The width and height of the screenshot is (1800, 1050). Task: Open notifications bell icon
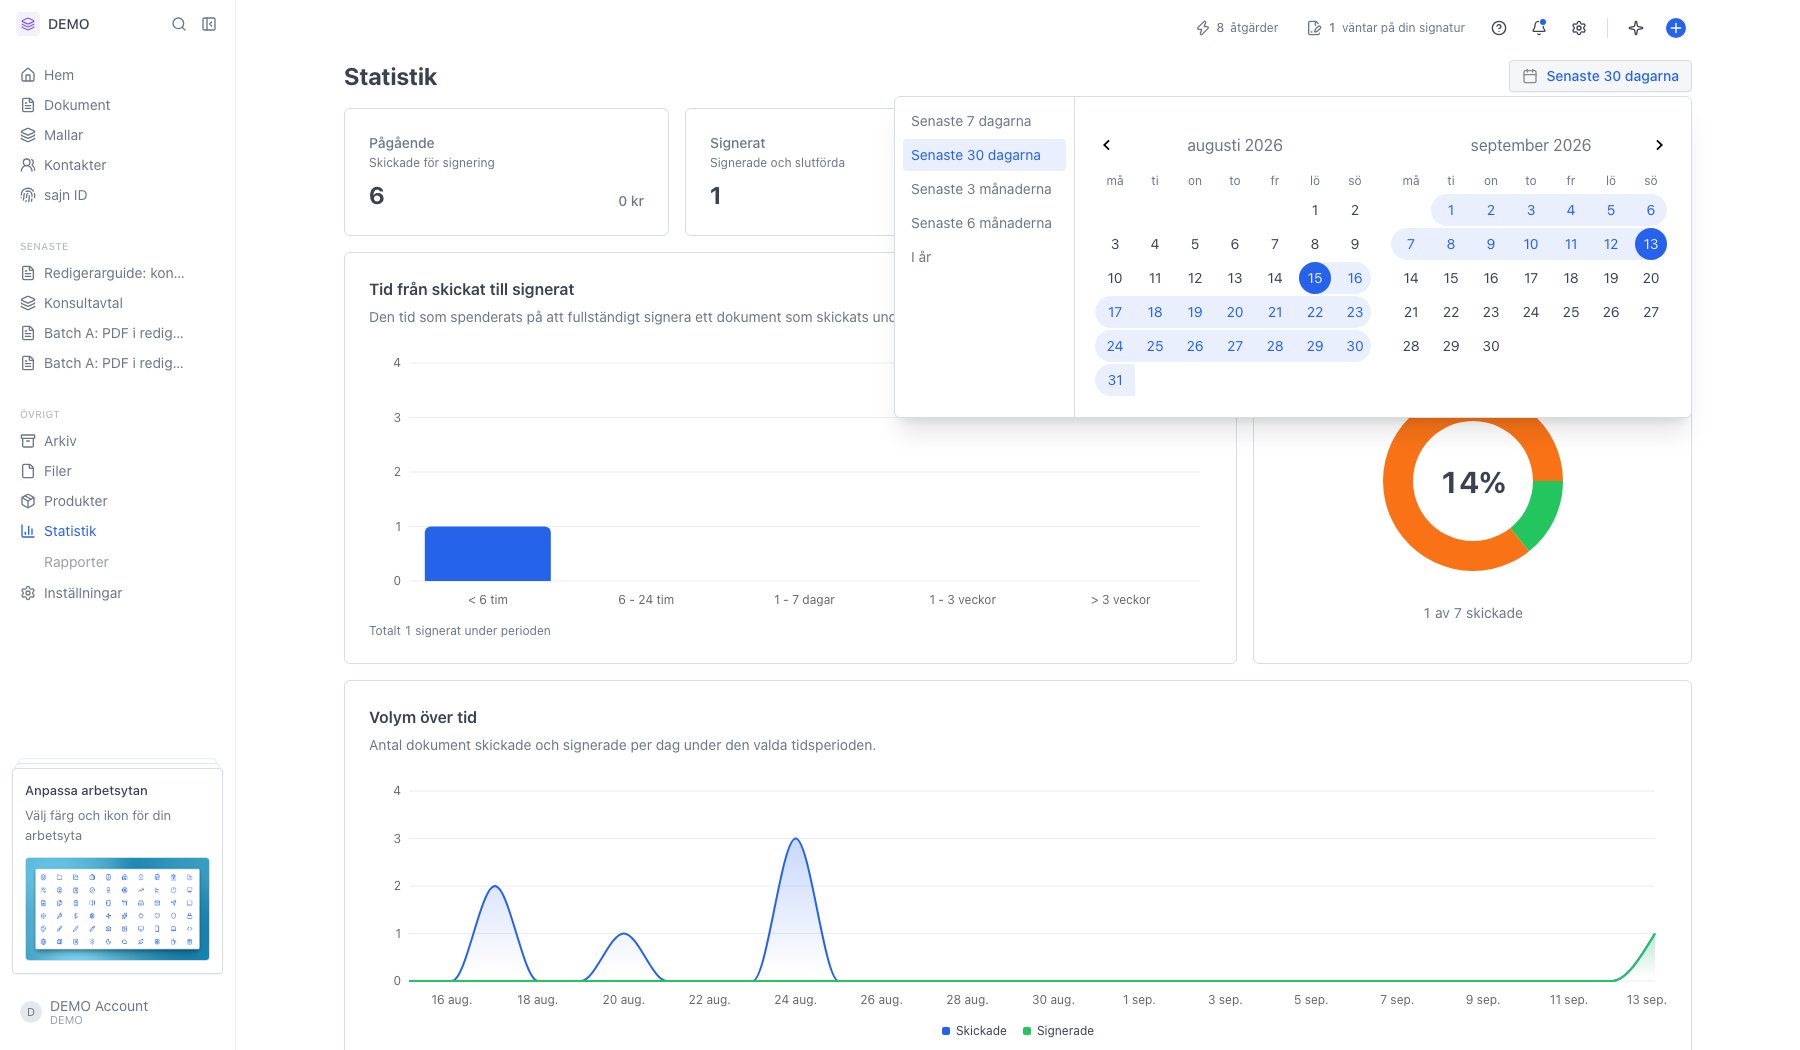pos(1539,28)
